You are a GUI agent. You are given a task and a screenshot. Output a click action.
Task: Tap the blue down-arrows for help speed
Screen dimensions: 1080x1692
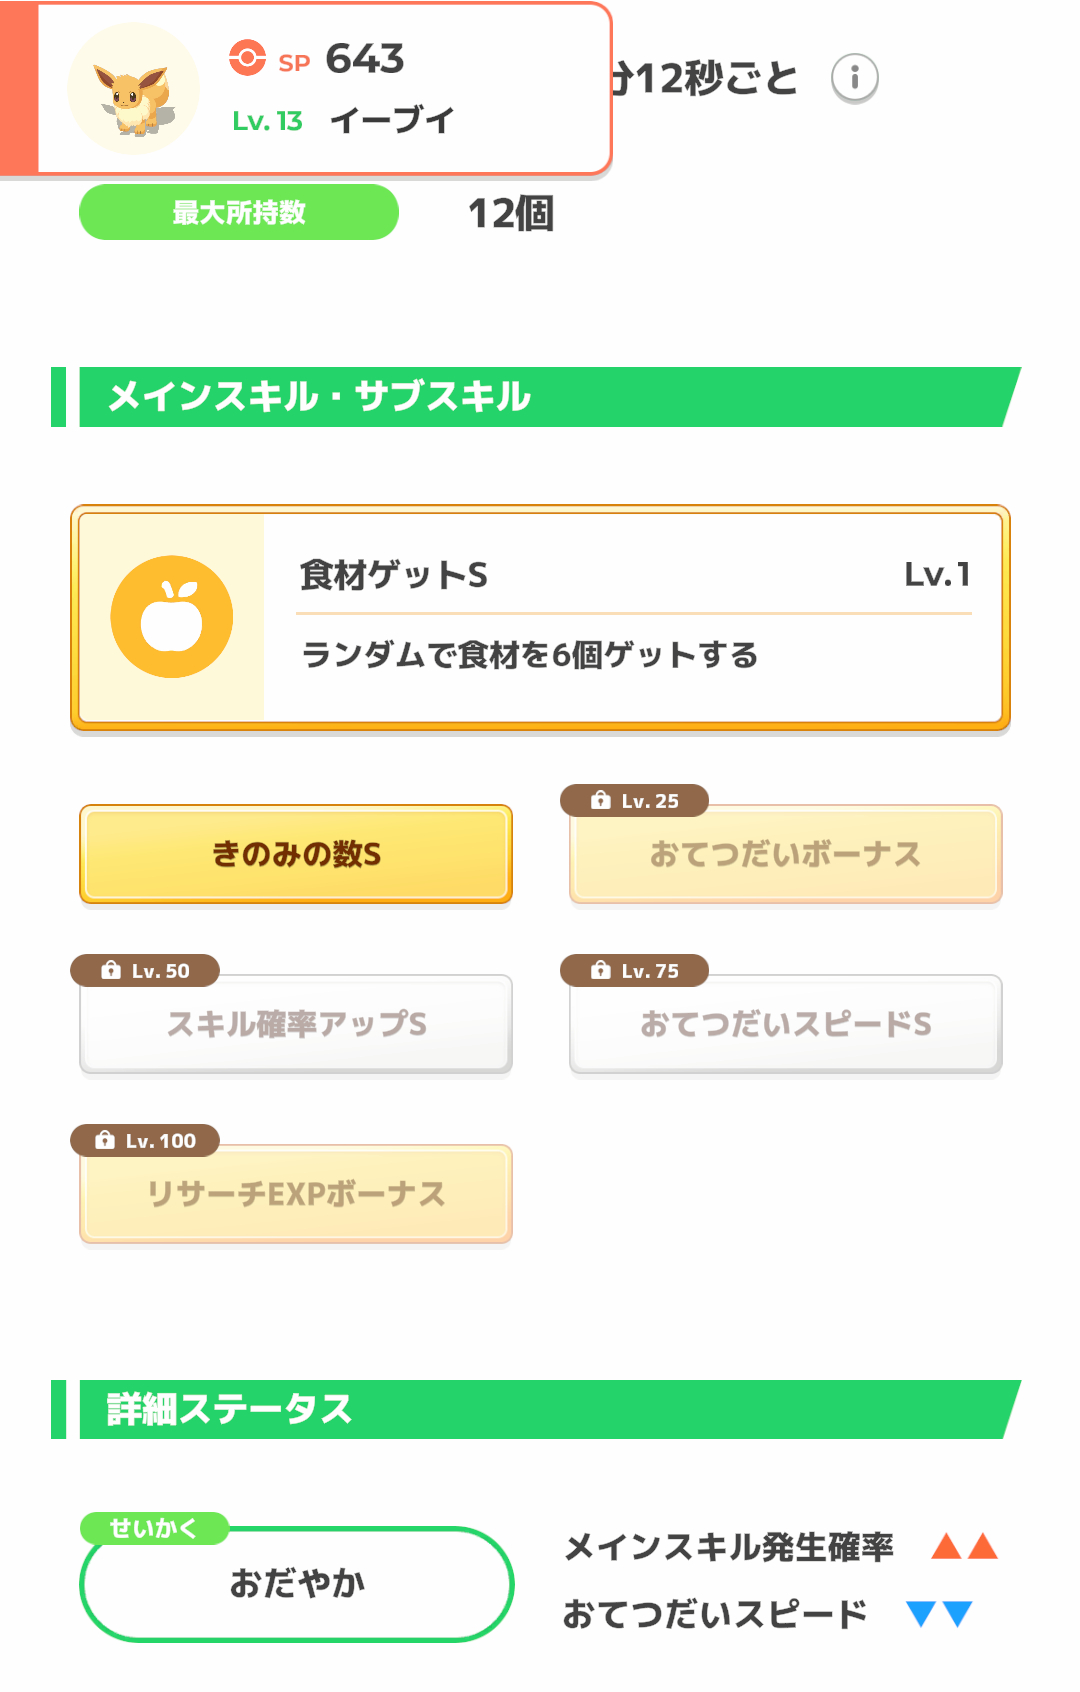(x=939, y=1613)
